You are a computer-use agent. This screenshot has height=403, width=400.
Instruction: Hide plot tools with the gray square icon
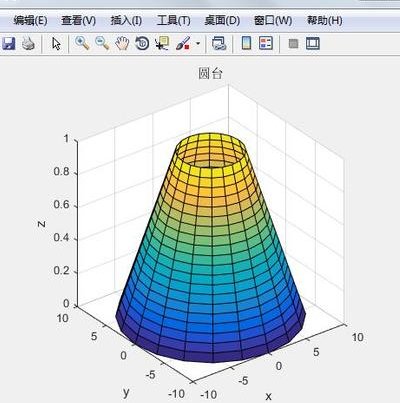(x=293, y=43)
